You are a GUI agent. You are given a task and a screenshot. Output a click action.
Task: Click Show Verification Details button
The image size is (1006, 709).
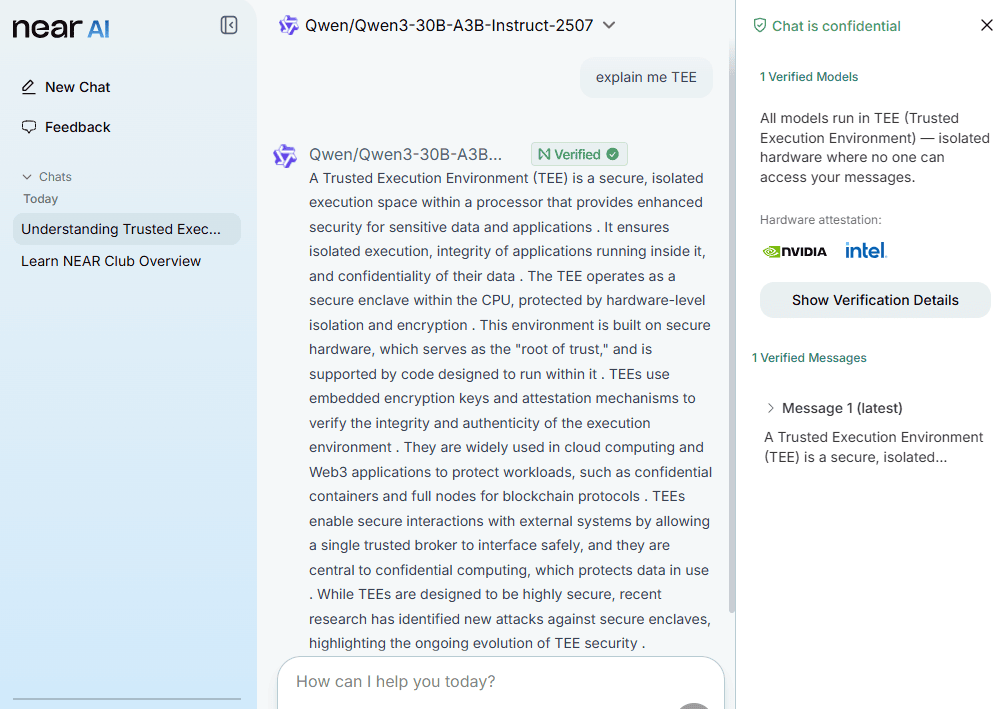875,300
